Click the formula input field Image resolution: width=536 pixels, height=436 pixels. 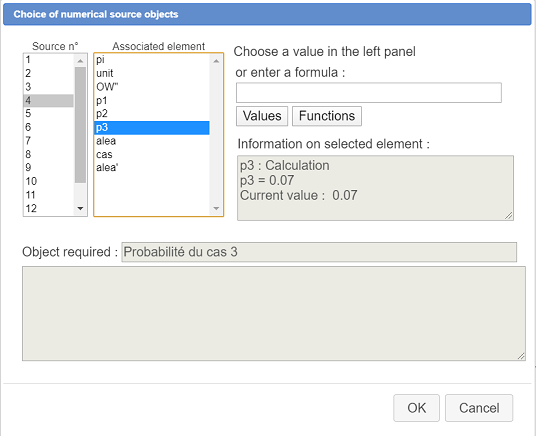[369, 92]
